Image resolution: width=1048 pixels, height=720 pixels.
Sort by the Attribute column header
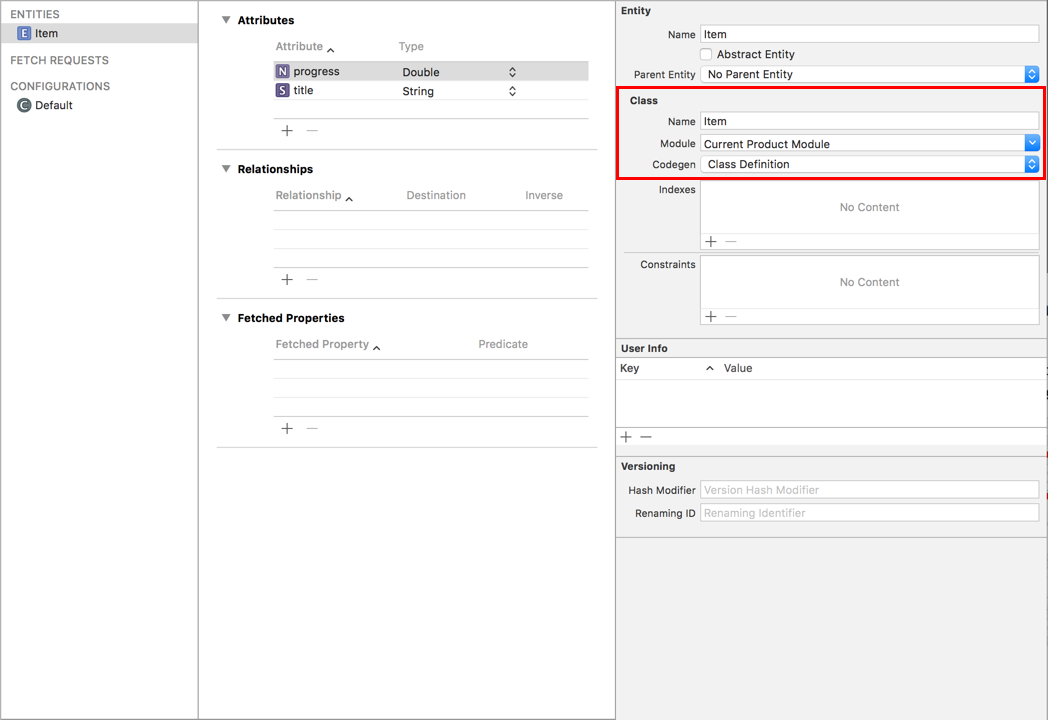coord(304,46)
